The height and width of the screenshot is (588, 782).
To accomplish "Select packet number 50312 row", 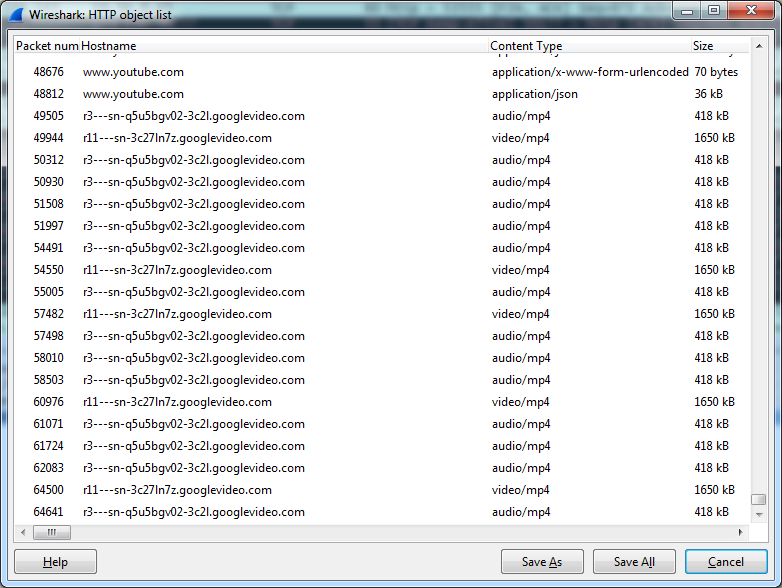I will [x=382, y=160].
